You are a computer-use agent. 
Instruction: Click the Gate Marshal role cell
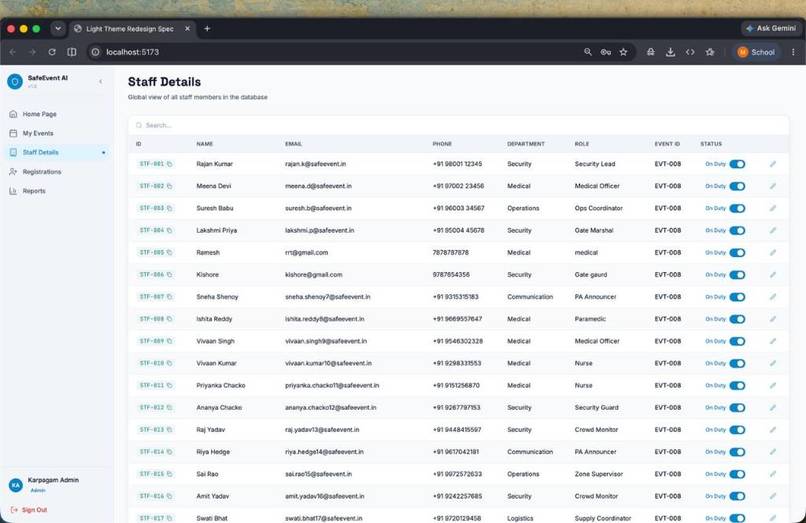point(594,230)
